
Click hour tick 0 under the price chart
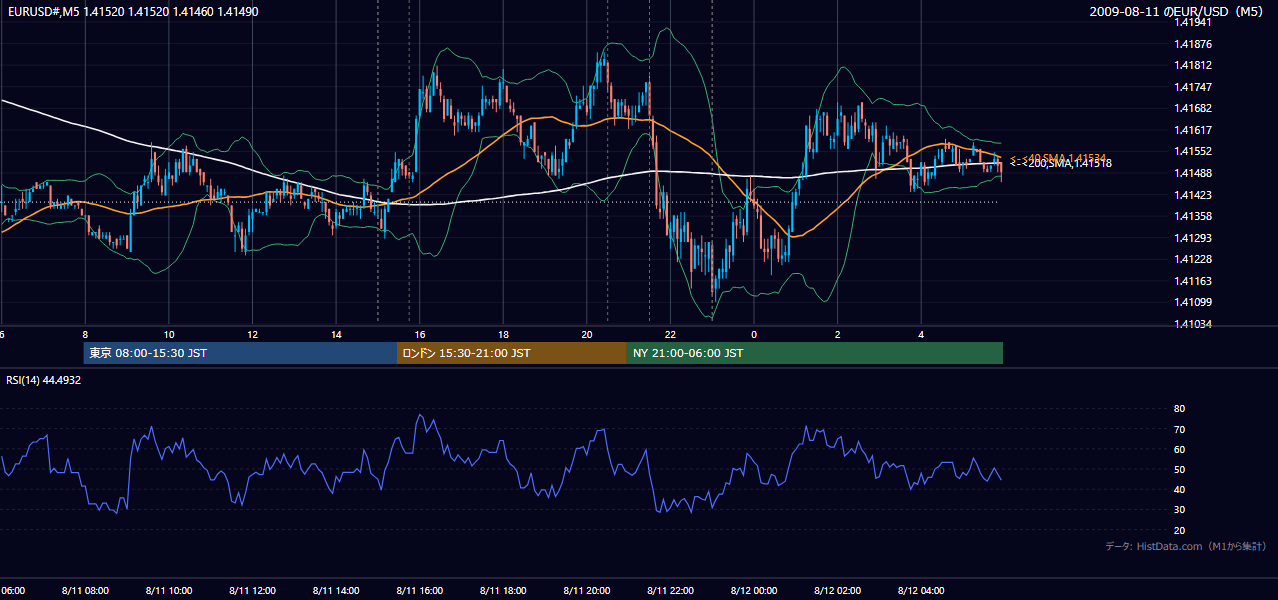(754, 334)
